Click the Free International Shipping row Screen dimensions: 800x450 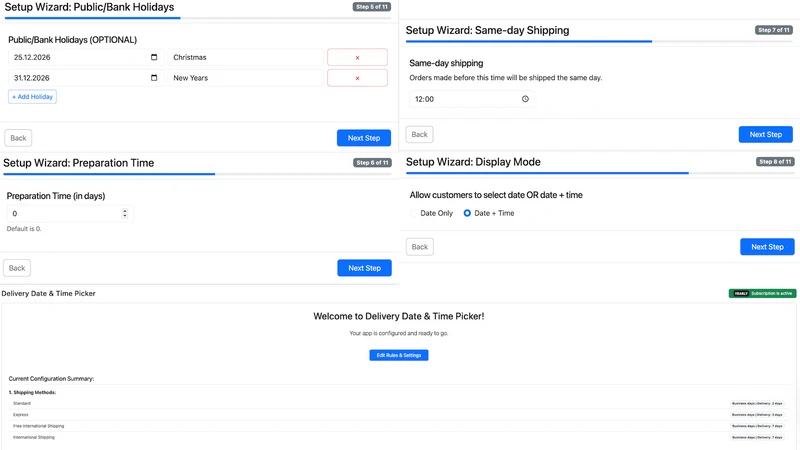[x=398, y=426]
